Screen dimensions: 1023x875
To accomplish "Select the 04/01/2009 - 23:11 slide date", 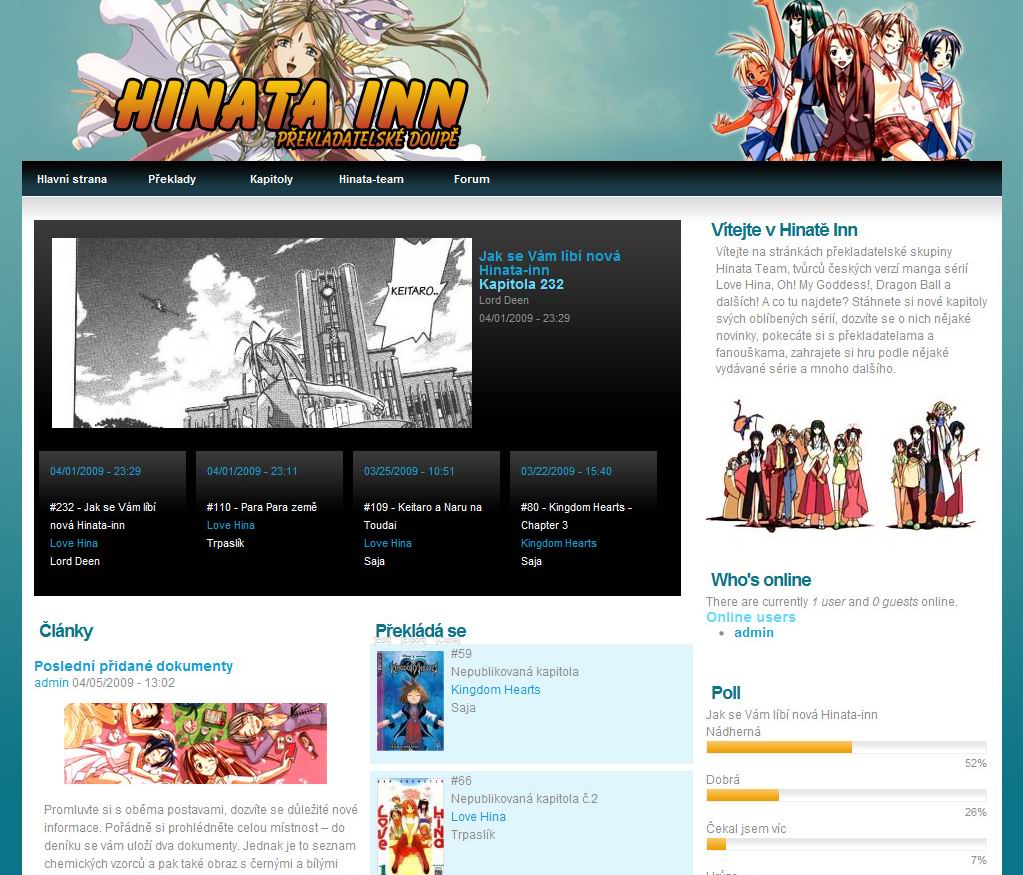I will [x=252, y=471].
